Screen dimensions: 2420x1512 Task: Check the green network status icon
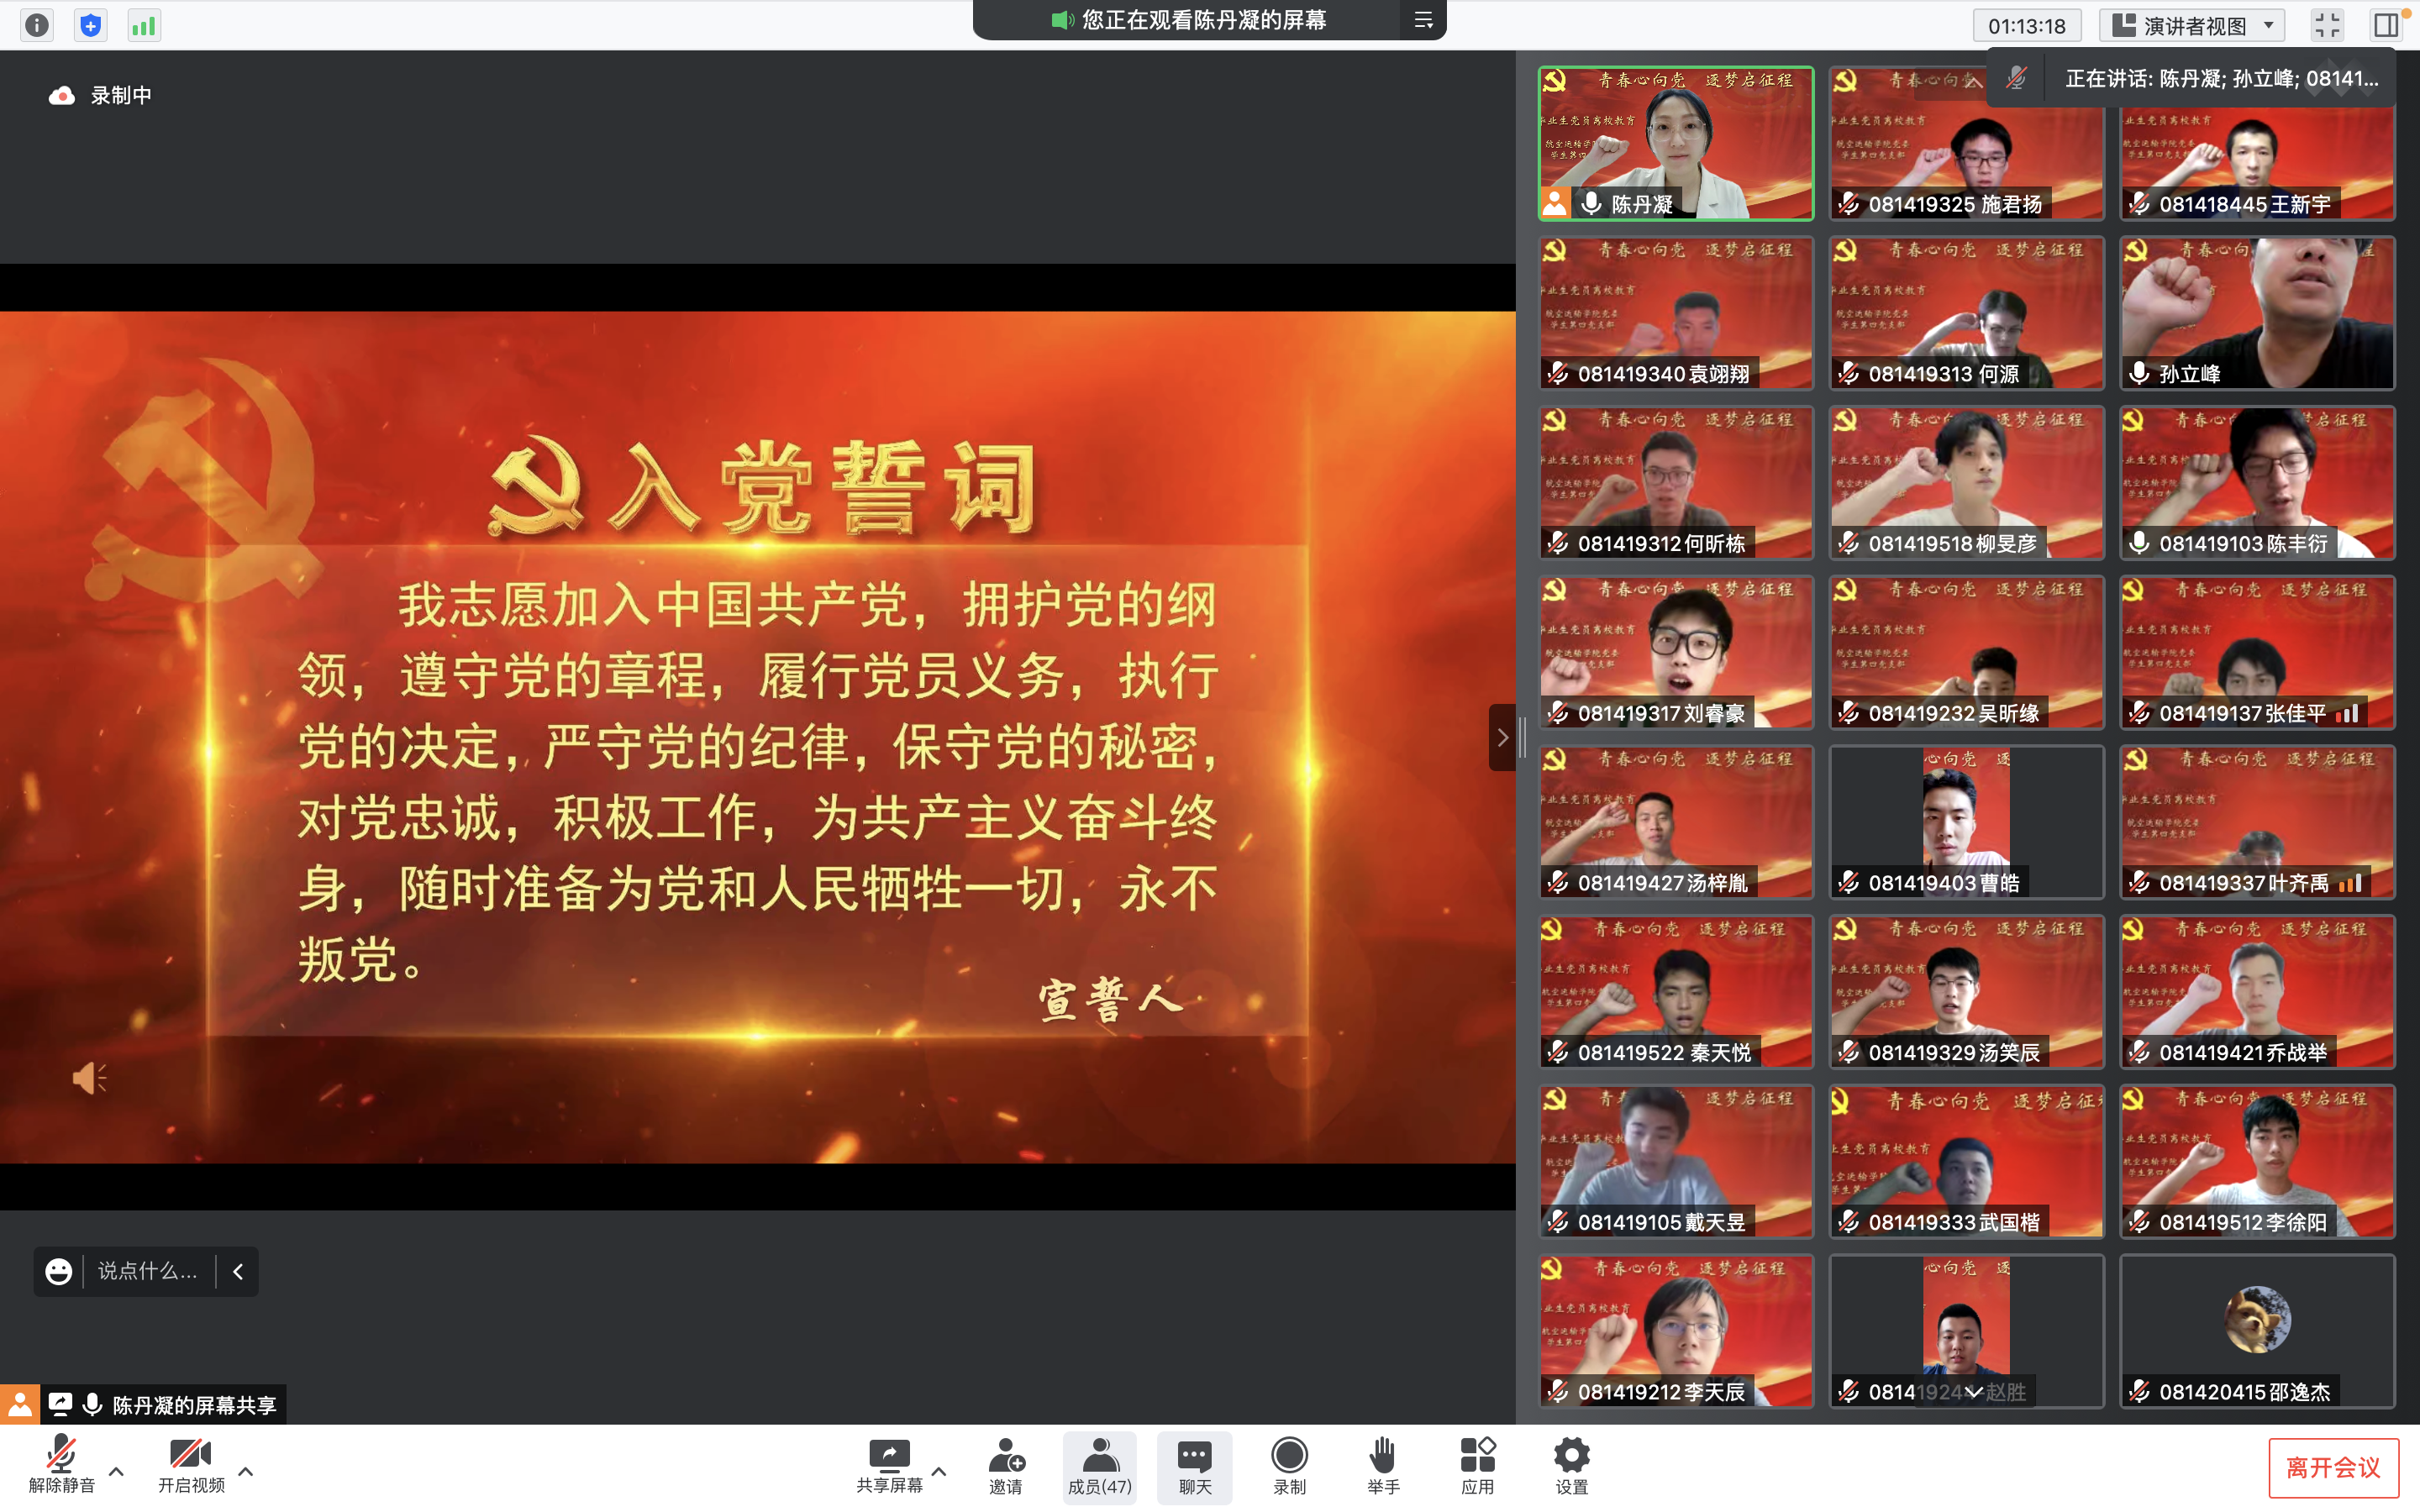tap(143, 25)
